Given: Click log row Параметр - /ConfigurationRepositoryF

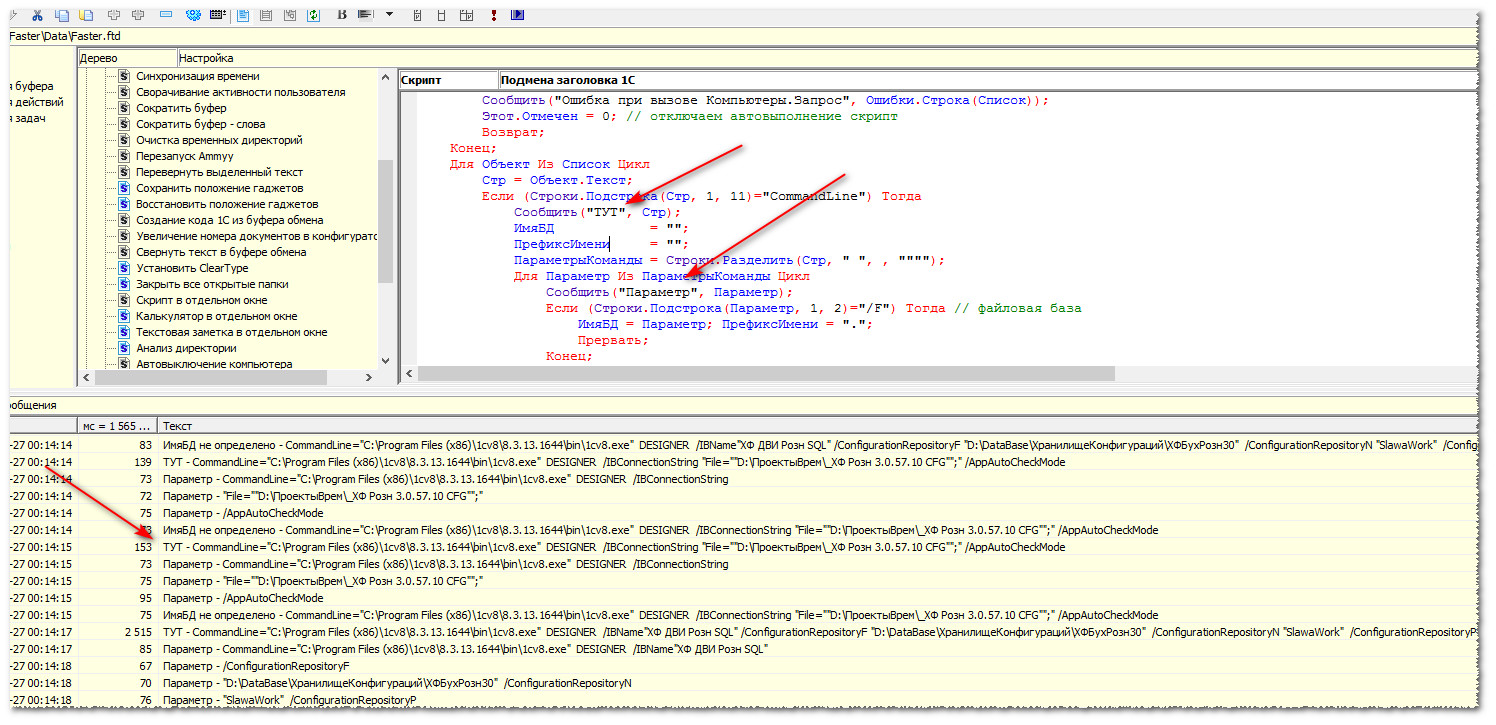Looking at the screenshot, I should (744, 666).
